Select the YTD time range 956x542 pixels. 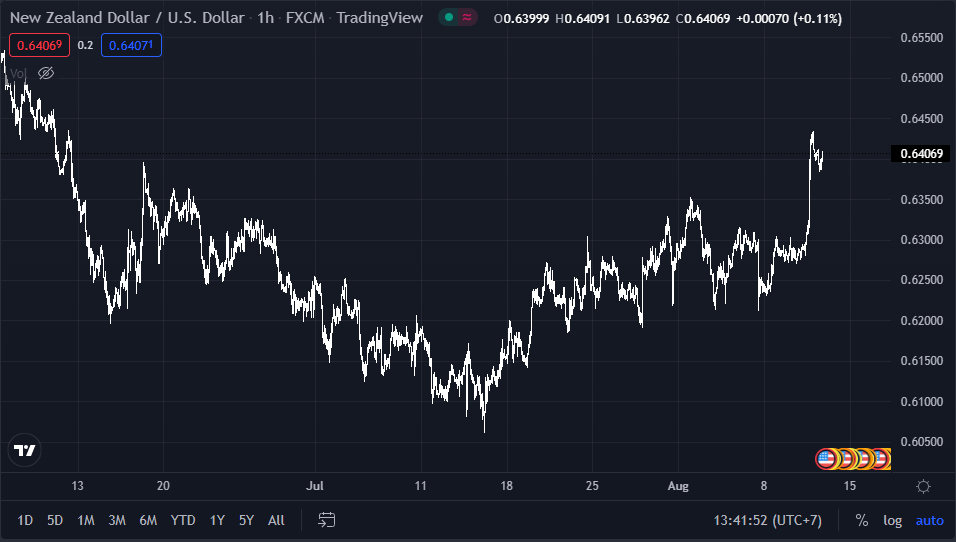click(x=183, y=520)
